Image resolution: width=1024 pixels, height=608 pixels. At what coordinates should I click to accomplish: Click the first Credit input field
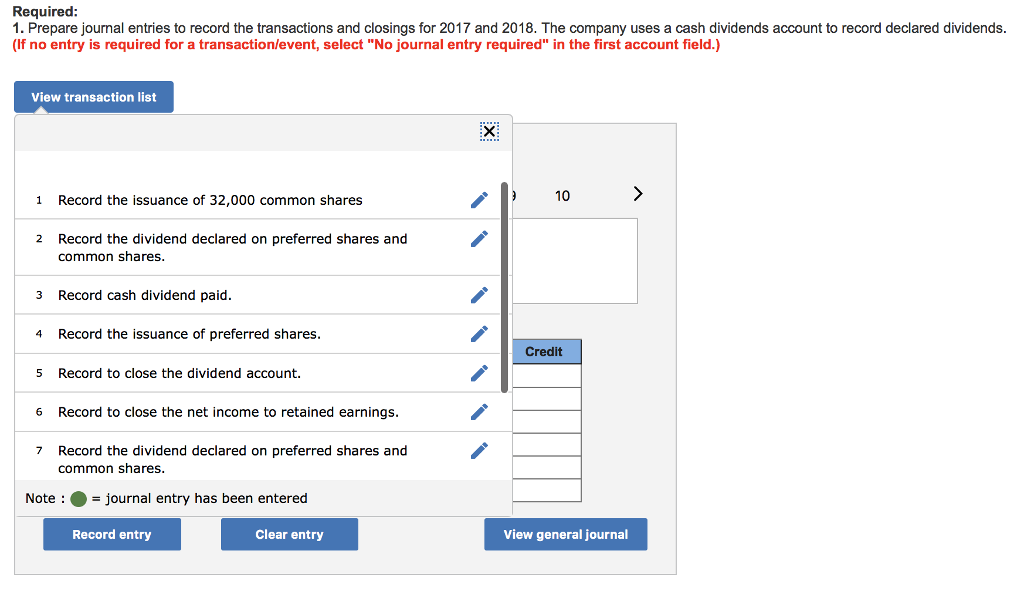pyautogui.click(x=547, y=374)
